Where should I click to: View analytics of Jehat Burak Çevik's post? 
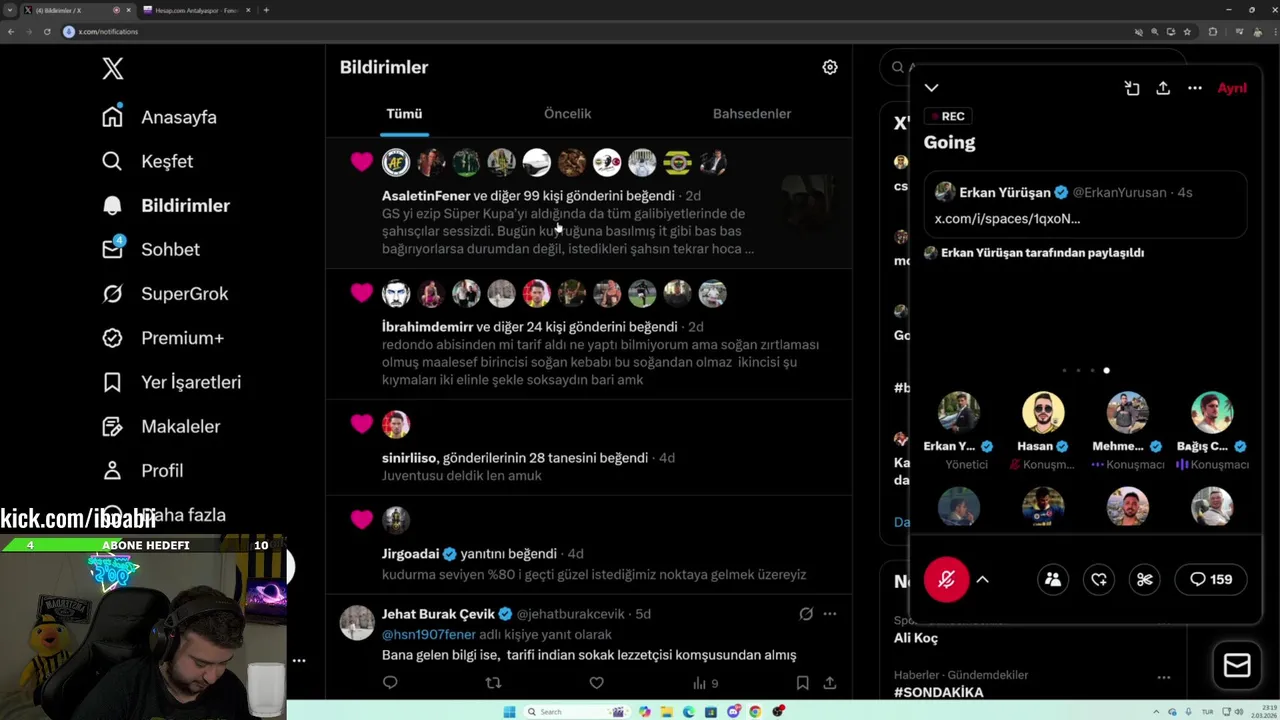(x=705, y=683)
